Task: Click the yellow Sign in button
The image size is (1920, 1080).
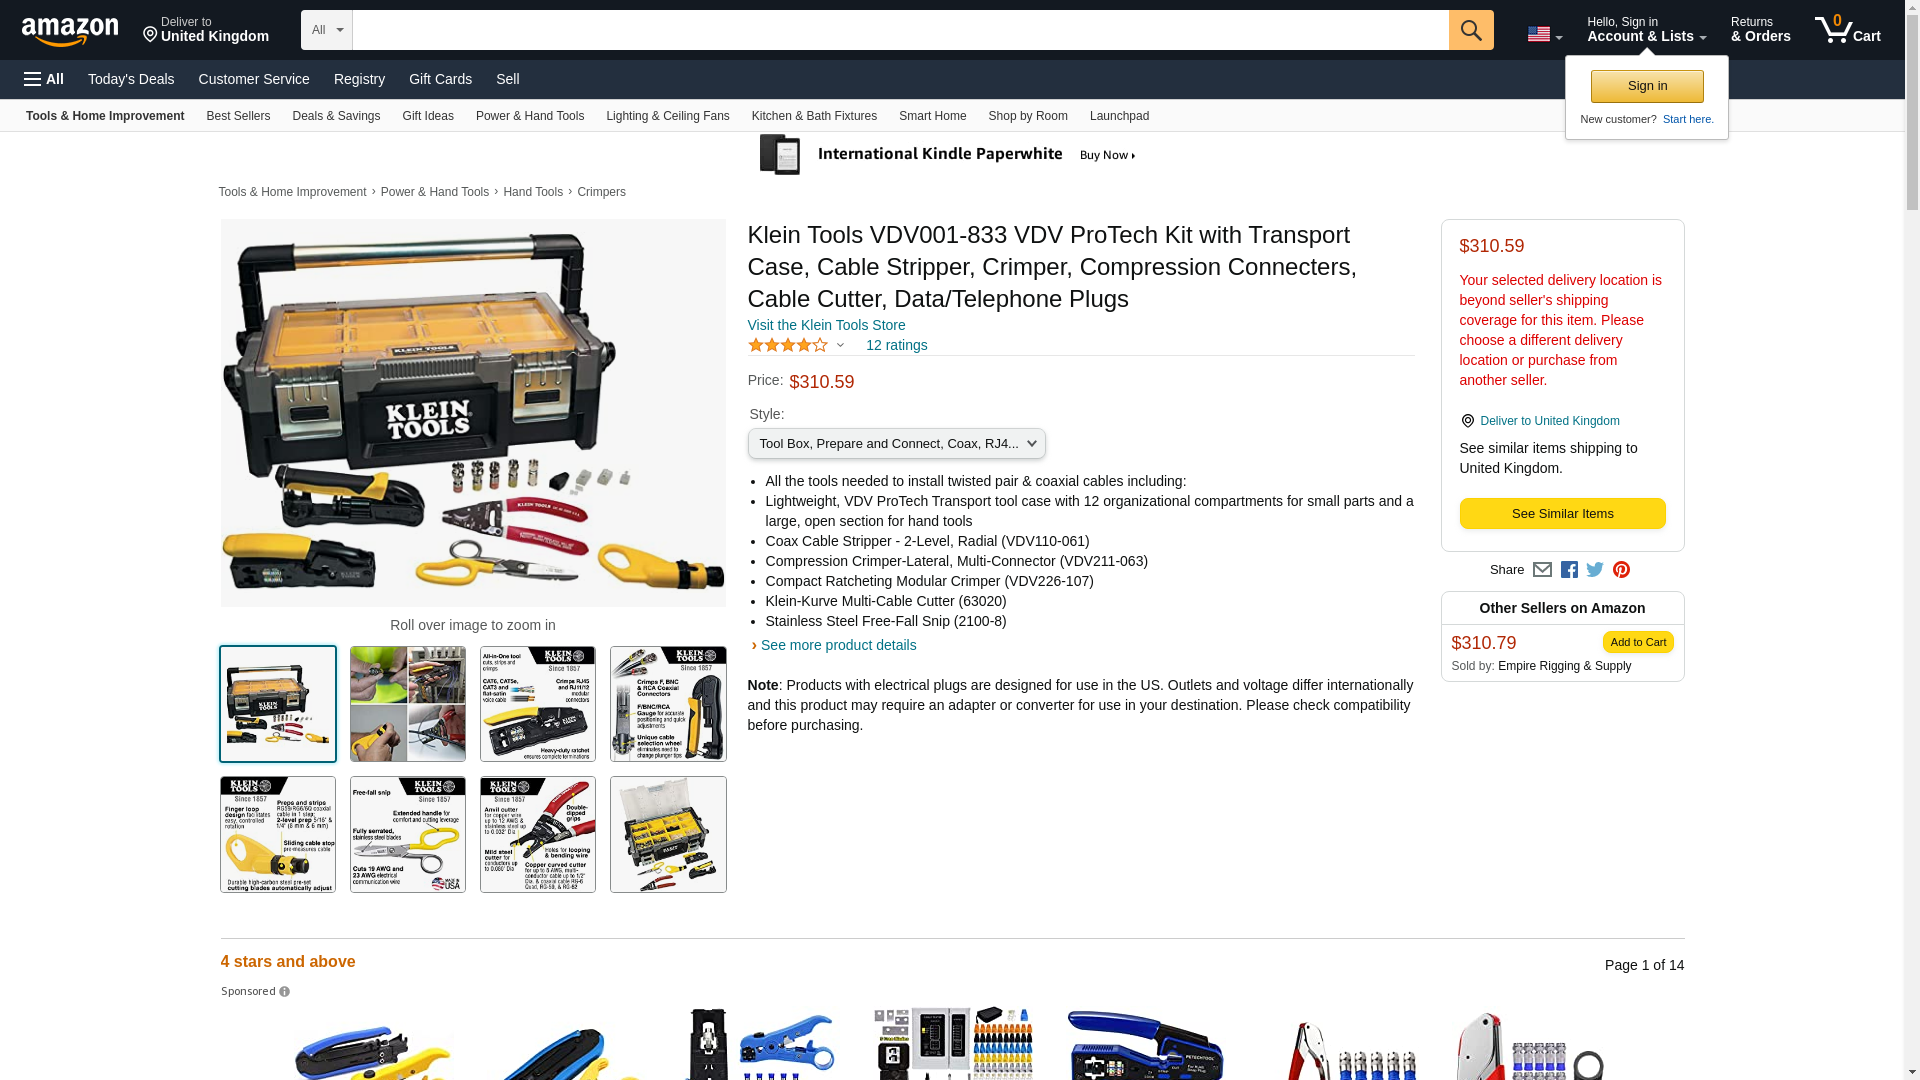Action: click(1647, 86)
